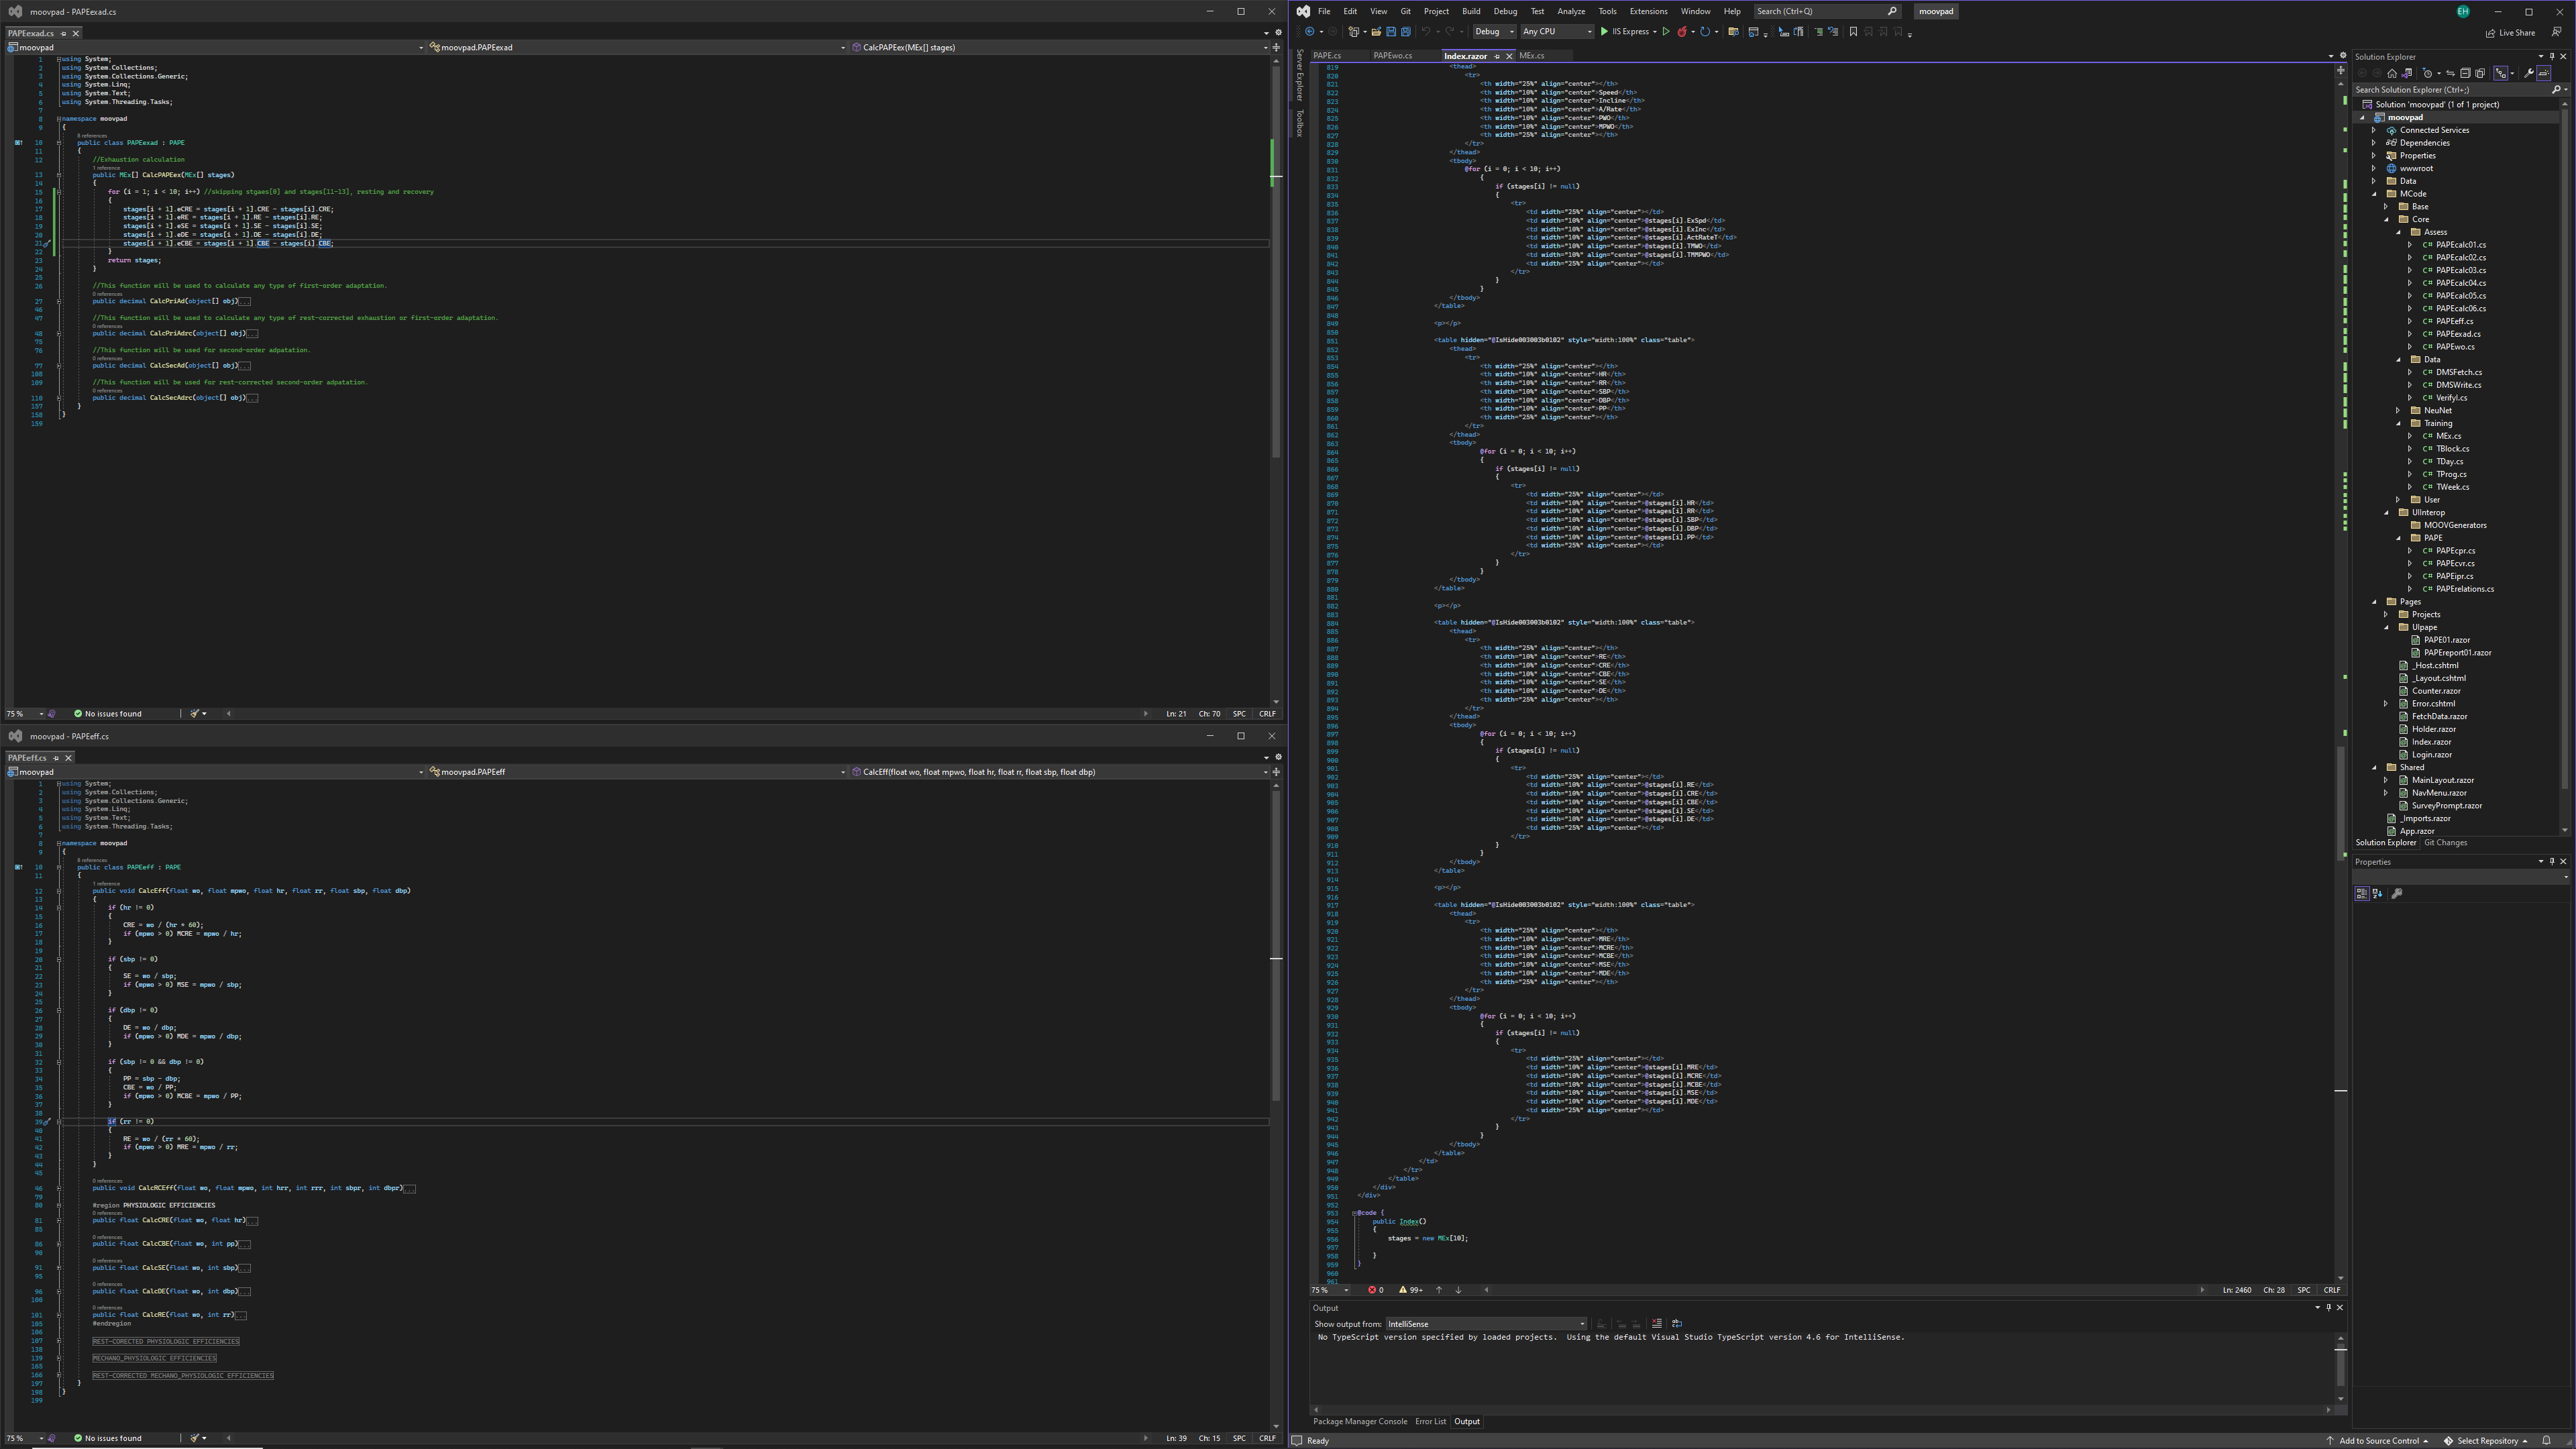
Task: Click the Navigate Backward arrow icon
Action: (x=1310, y=32)
